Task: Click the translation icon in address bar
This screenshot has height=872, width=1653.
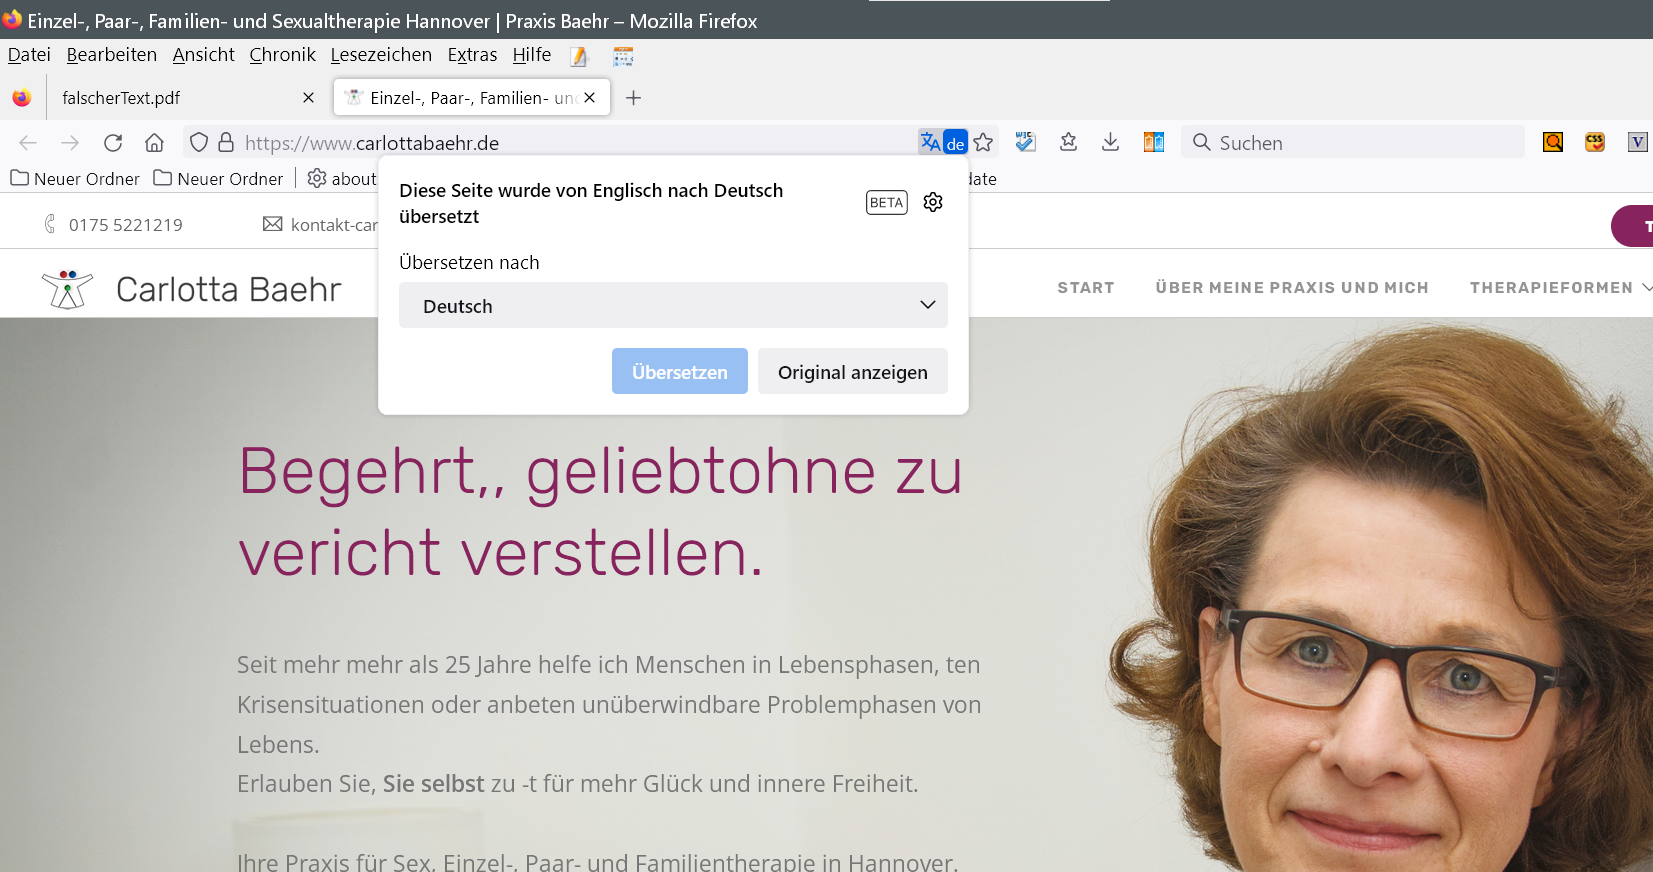Action: tap(942, 142)
